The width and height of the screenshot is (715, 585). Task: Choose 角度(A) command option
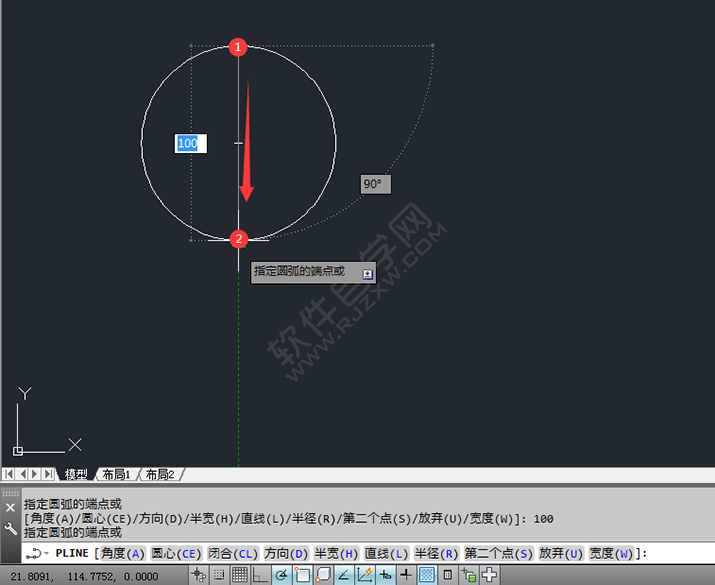123,554
